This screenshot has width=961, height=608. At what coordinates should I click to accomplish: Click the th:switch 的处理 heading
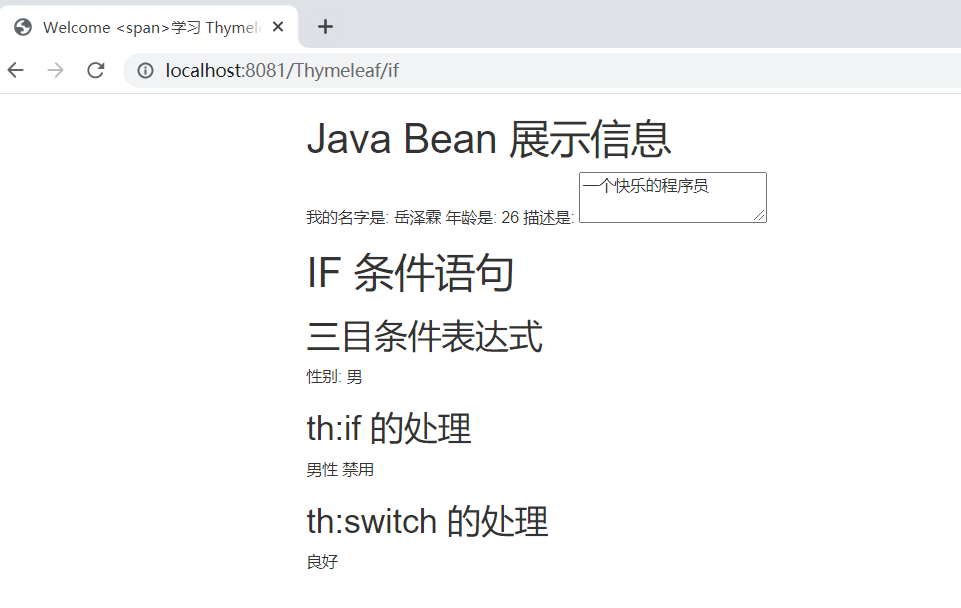tap(425, 520)
